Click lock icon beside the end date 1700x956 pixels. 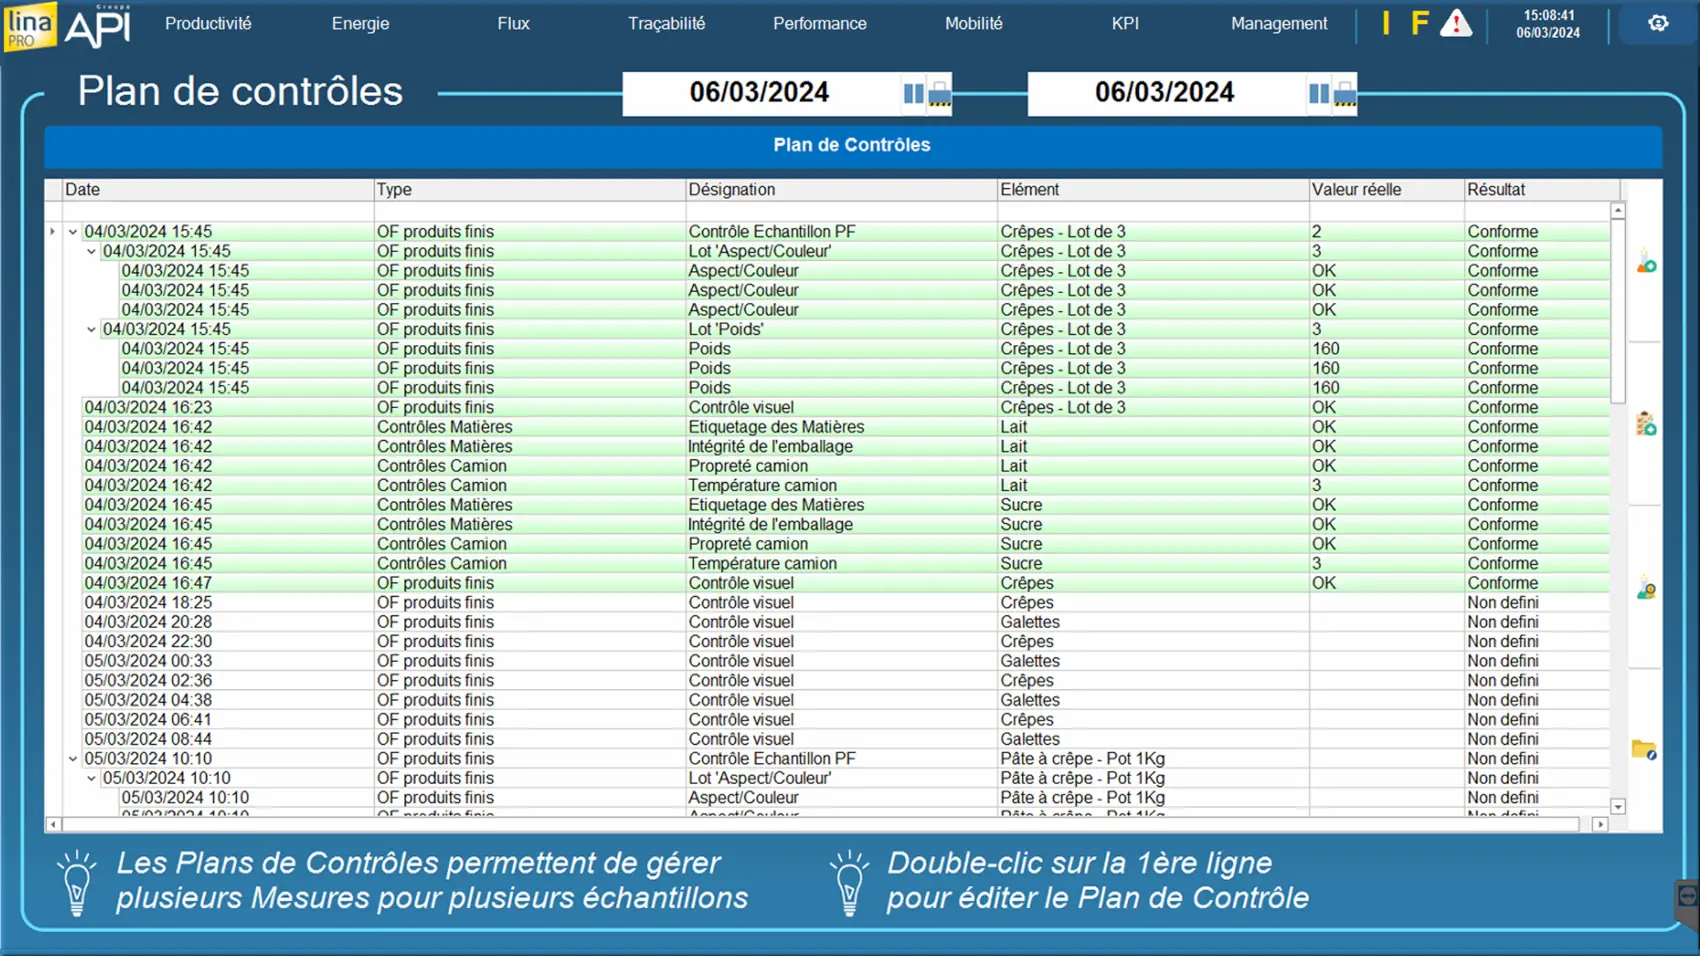1346,94
